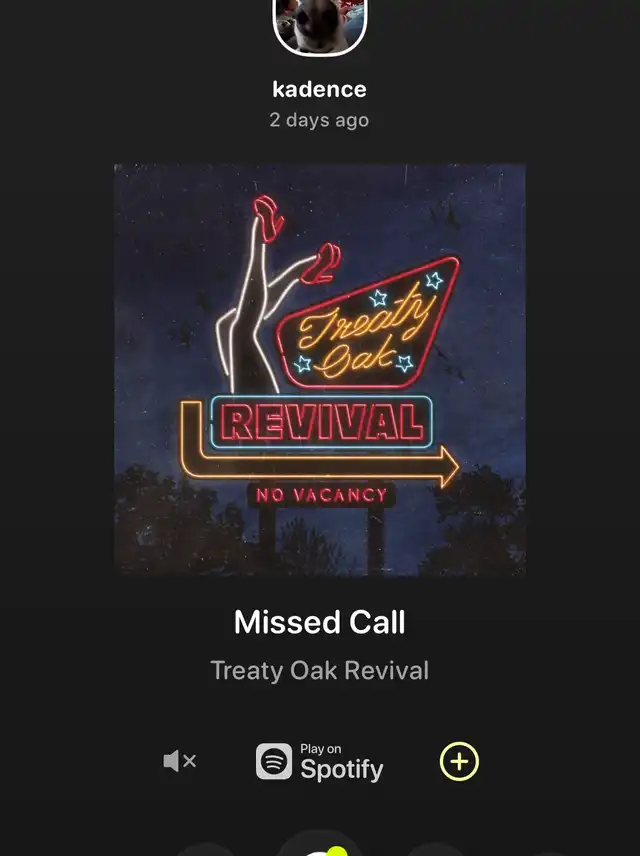
Task: Click the dark trees on the album cover
Action: click(x=319, y=519)
